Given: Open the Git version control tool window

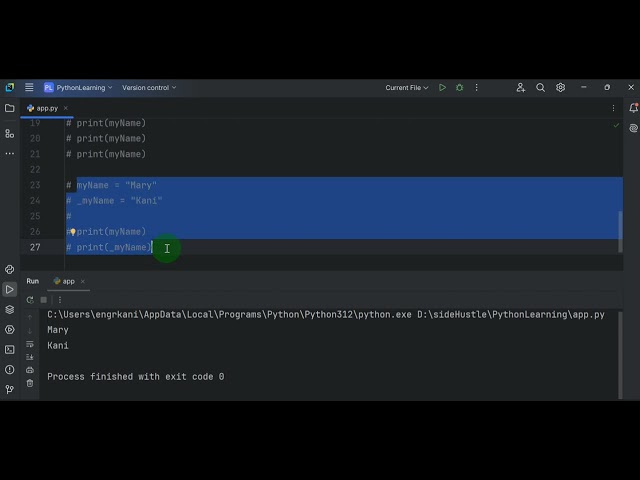Looking at the screenshot, I should [x=9, y=389].
